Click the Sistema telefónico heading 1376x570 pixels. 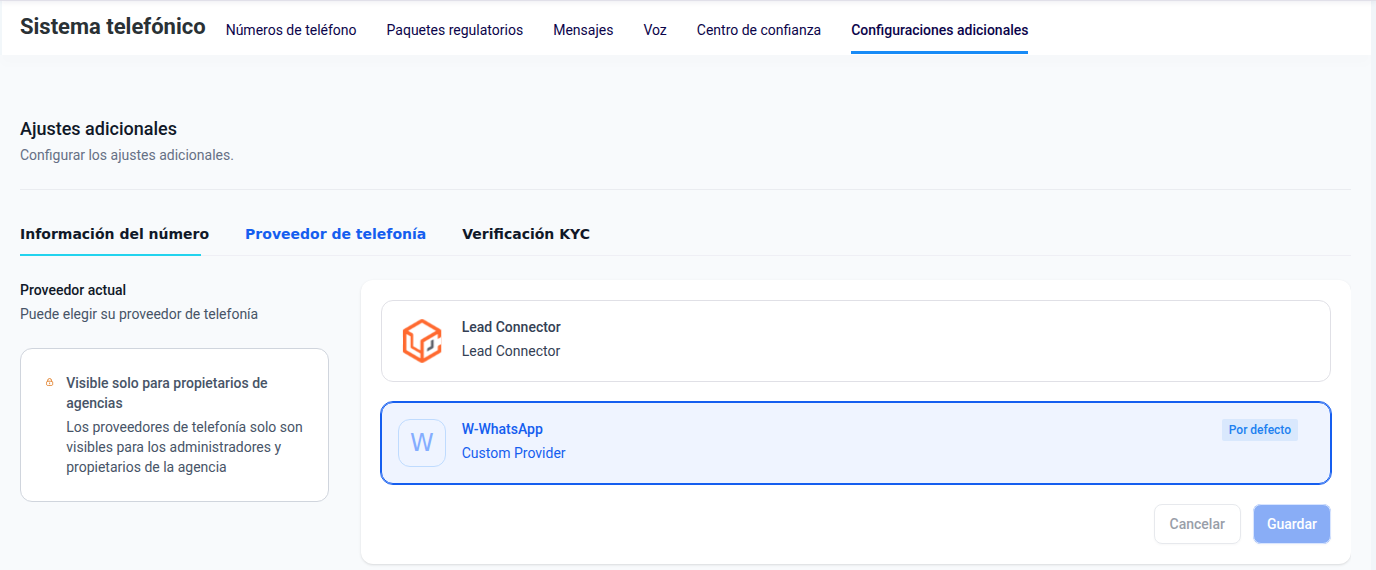(113, 27)
